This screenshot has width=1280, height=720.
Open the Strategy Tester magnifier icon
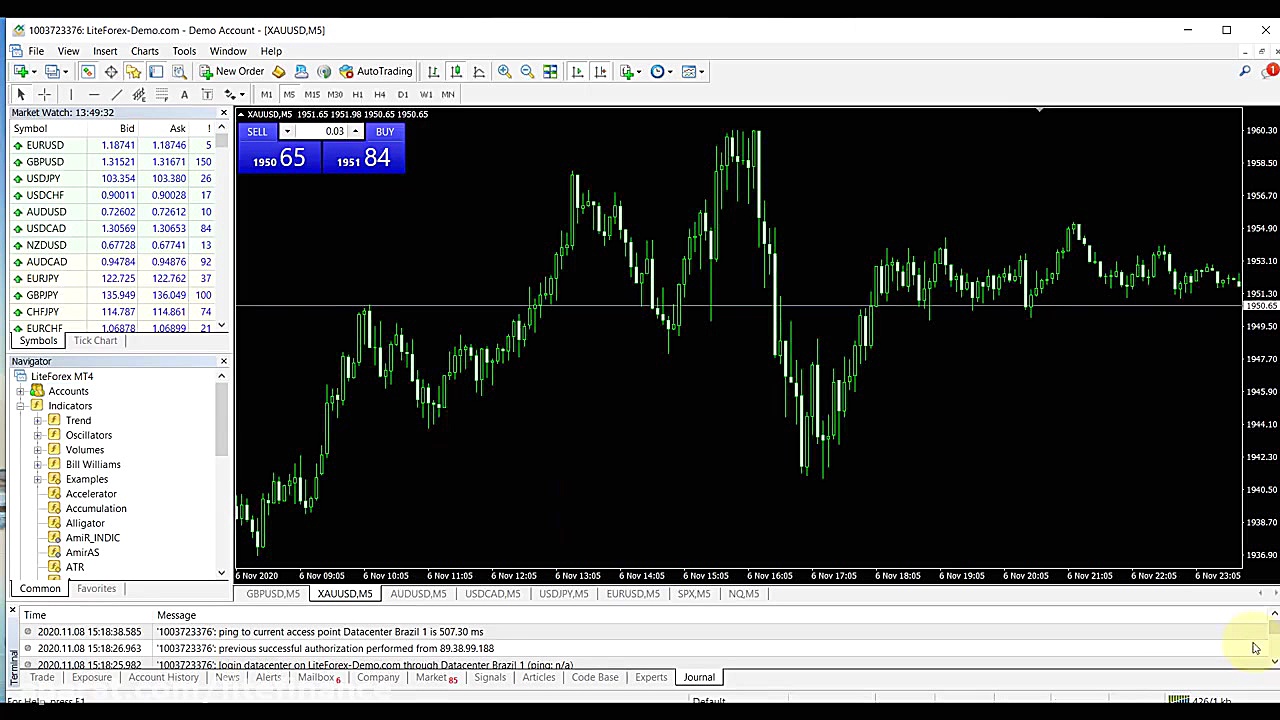pos(180,71)
